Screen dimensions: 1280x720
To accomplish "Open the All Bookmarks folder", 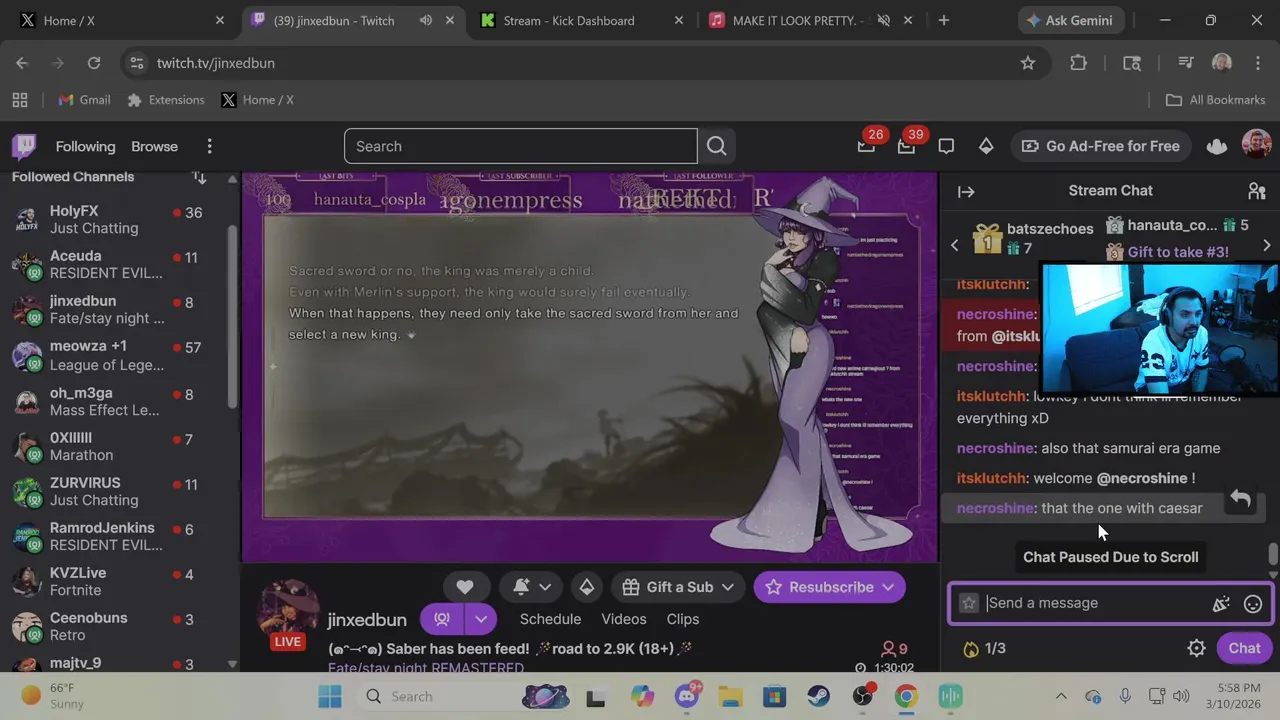I will (x=1216, y=100).
